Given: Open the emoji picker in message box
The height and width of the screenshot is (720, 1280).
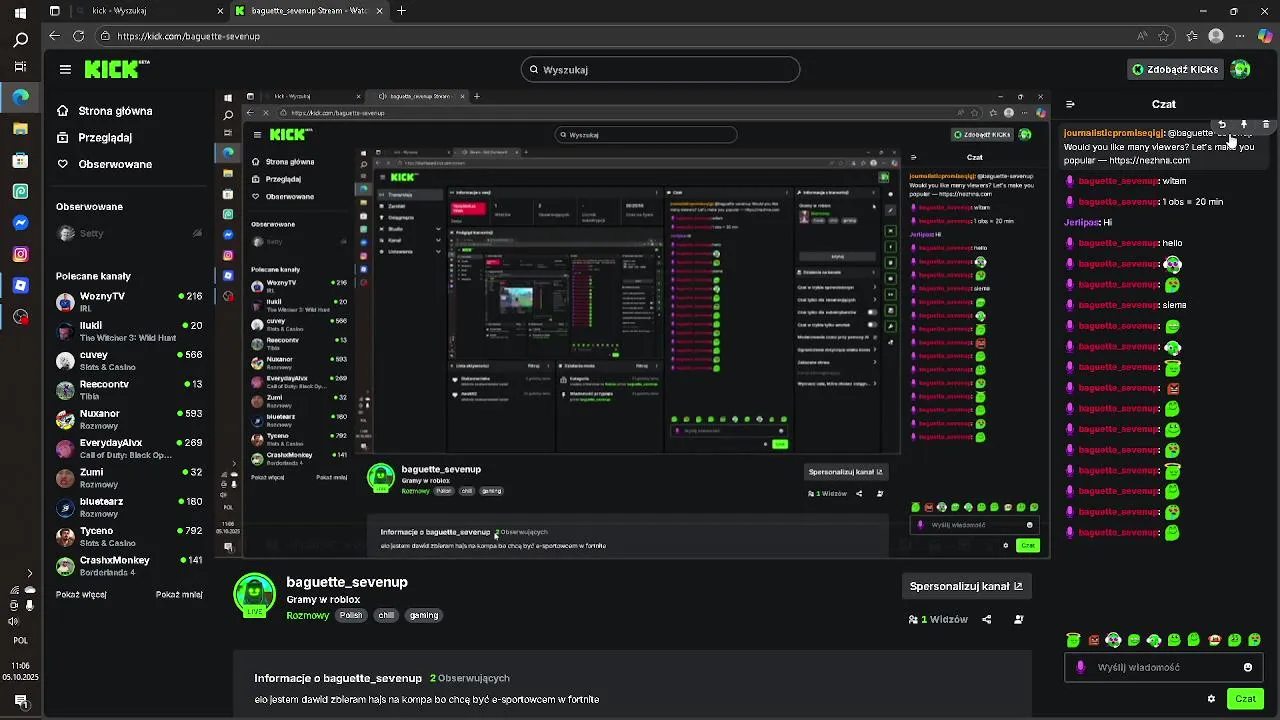Looking at the screenshot, I should click(1248, 667).
